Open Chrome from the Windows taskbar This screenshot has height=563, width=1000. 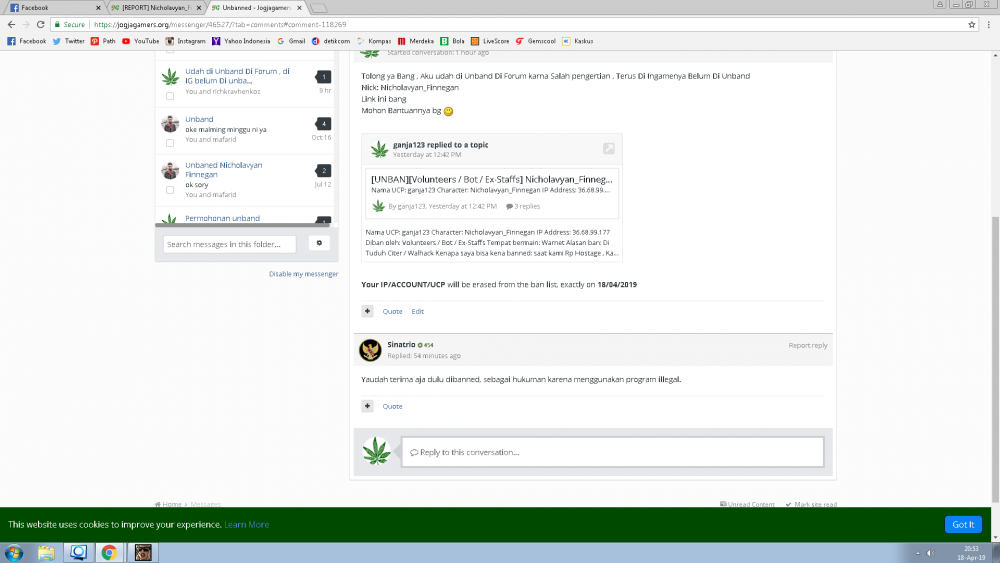[109, 552]
